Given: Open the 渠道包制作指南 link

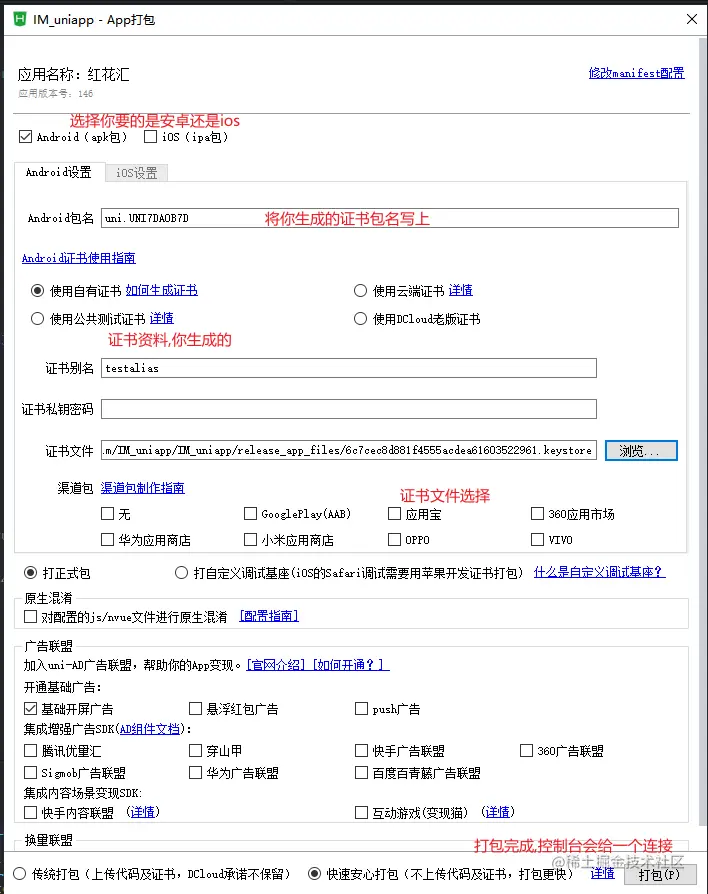Looking at the screenshot, I should point(143,488).
